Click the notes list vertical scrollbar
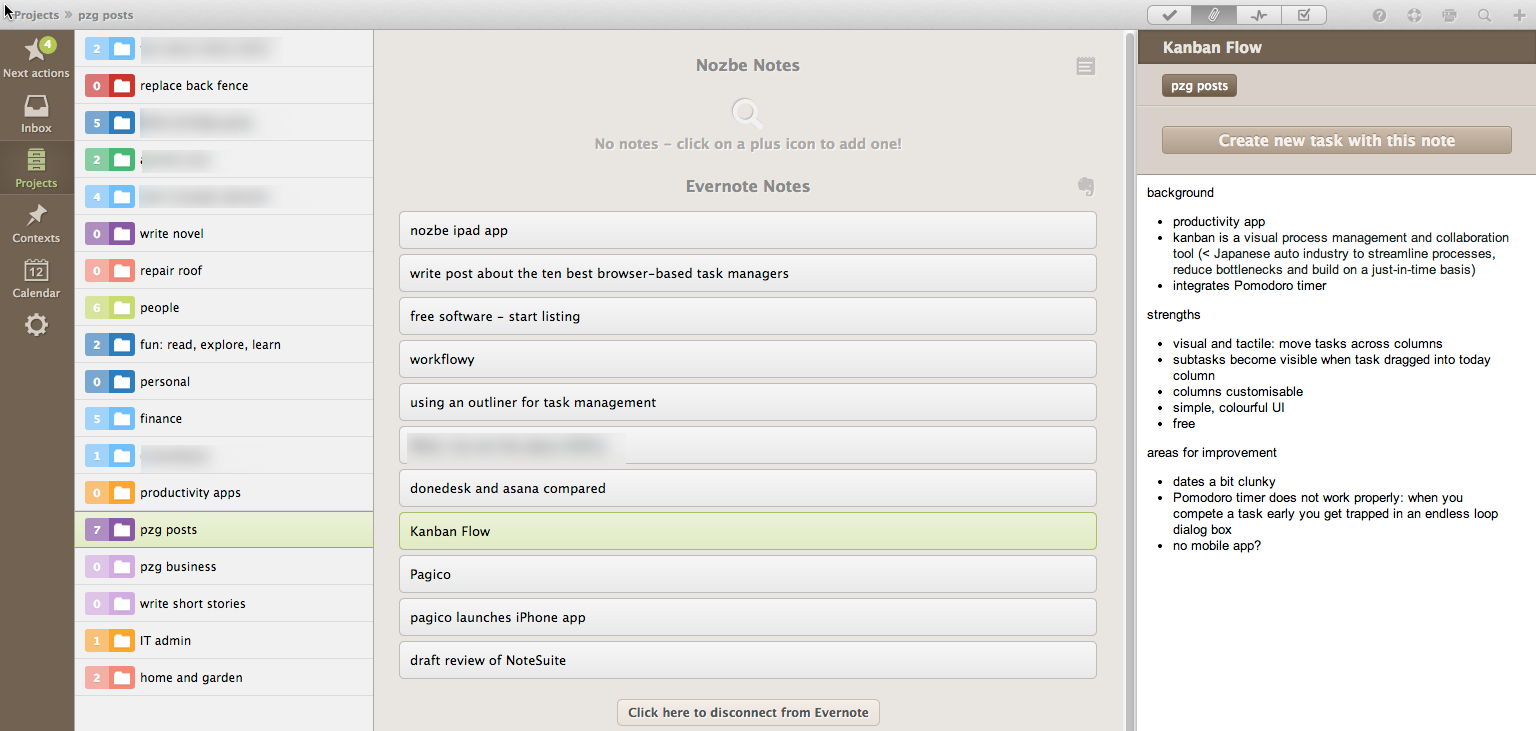Screen dimensions: 1536x731 (x=1131, y=380)
